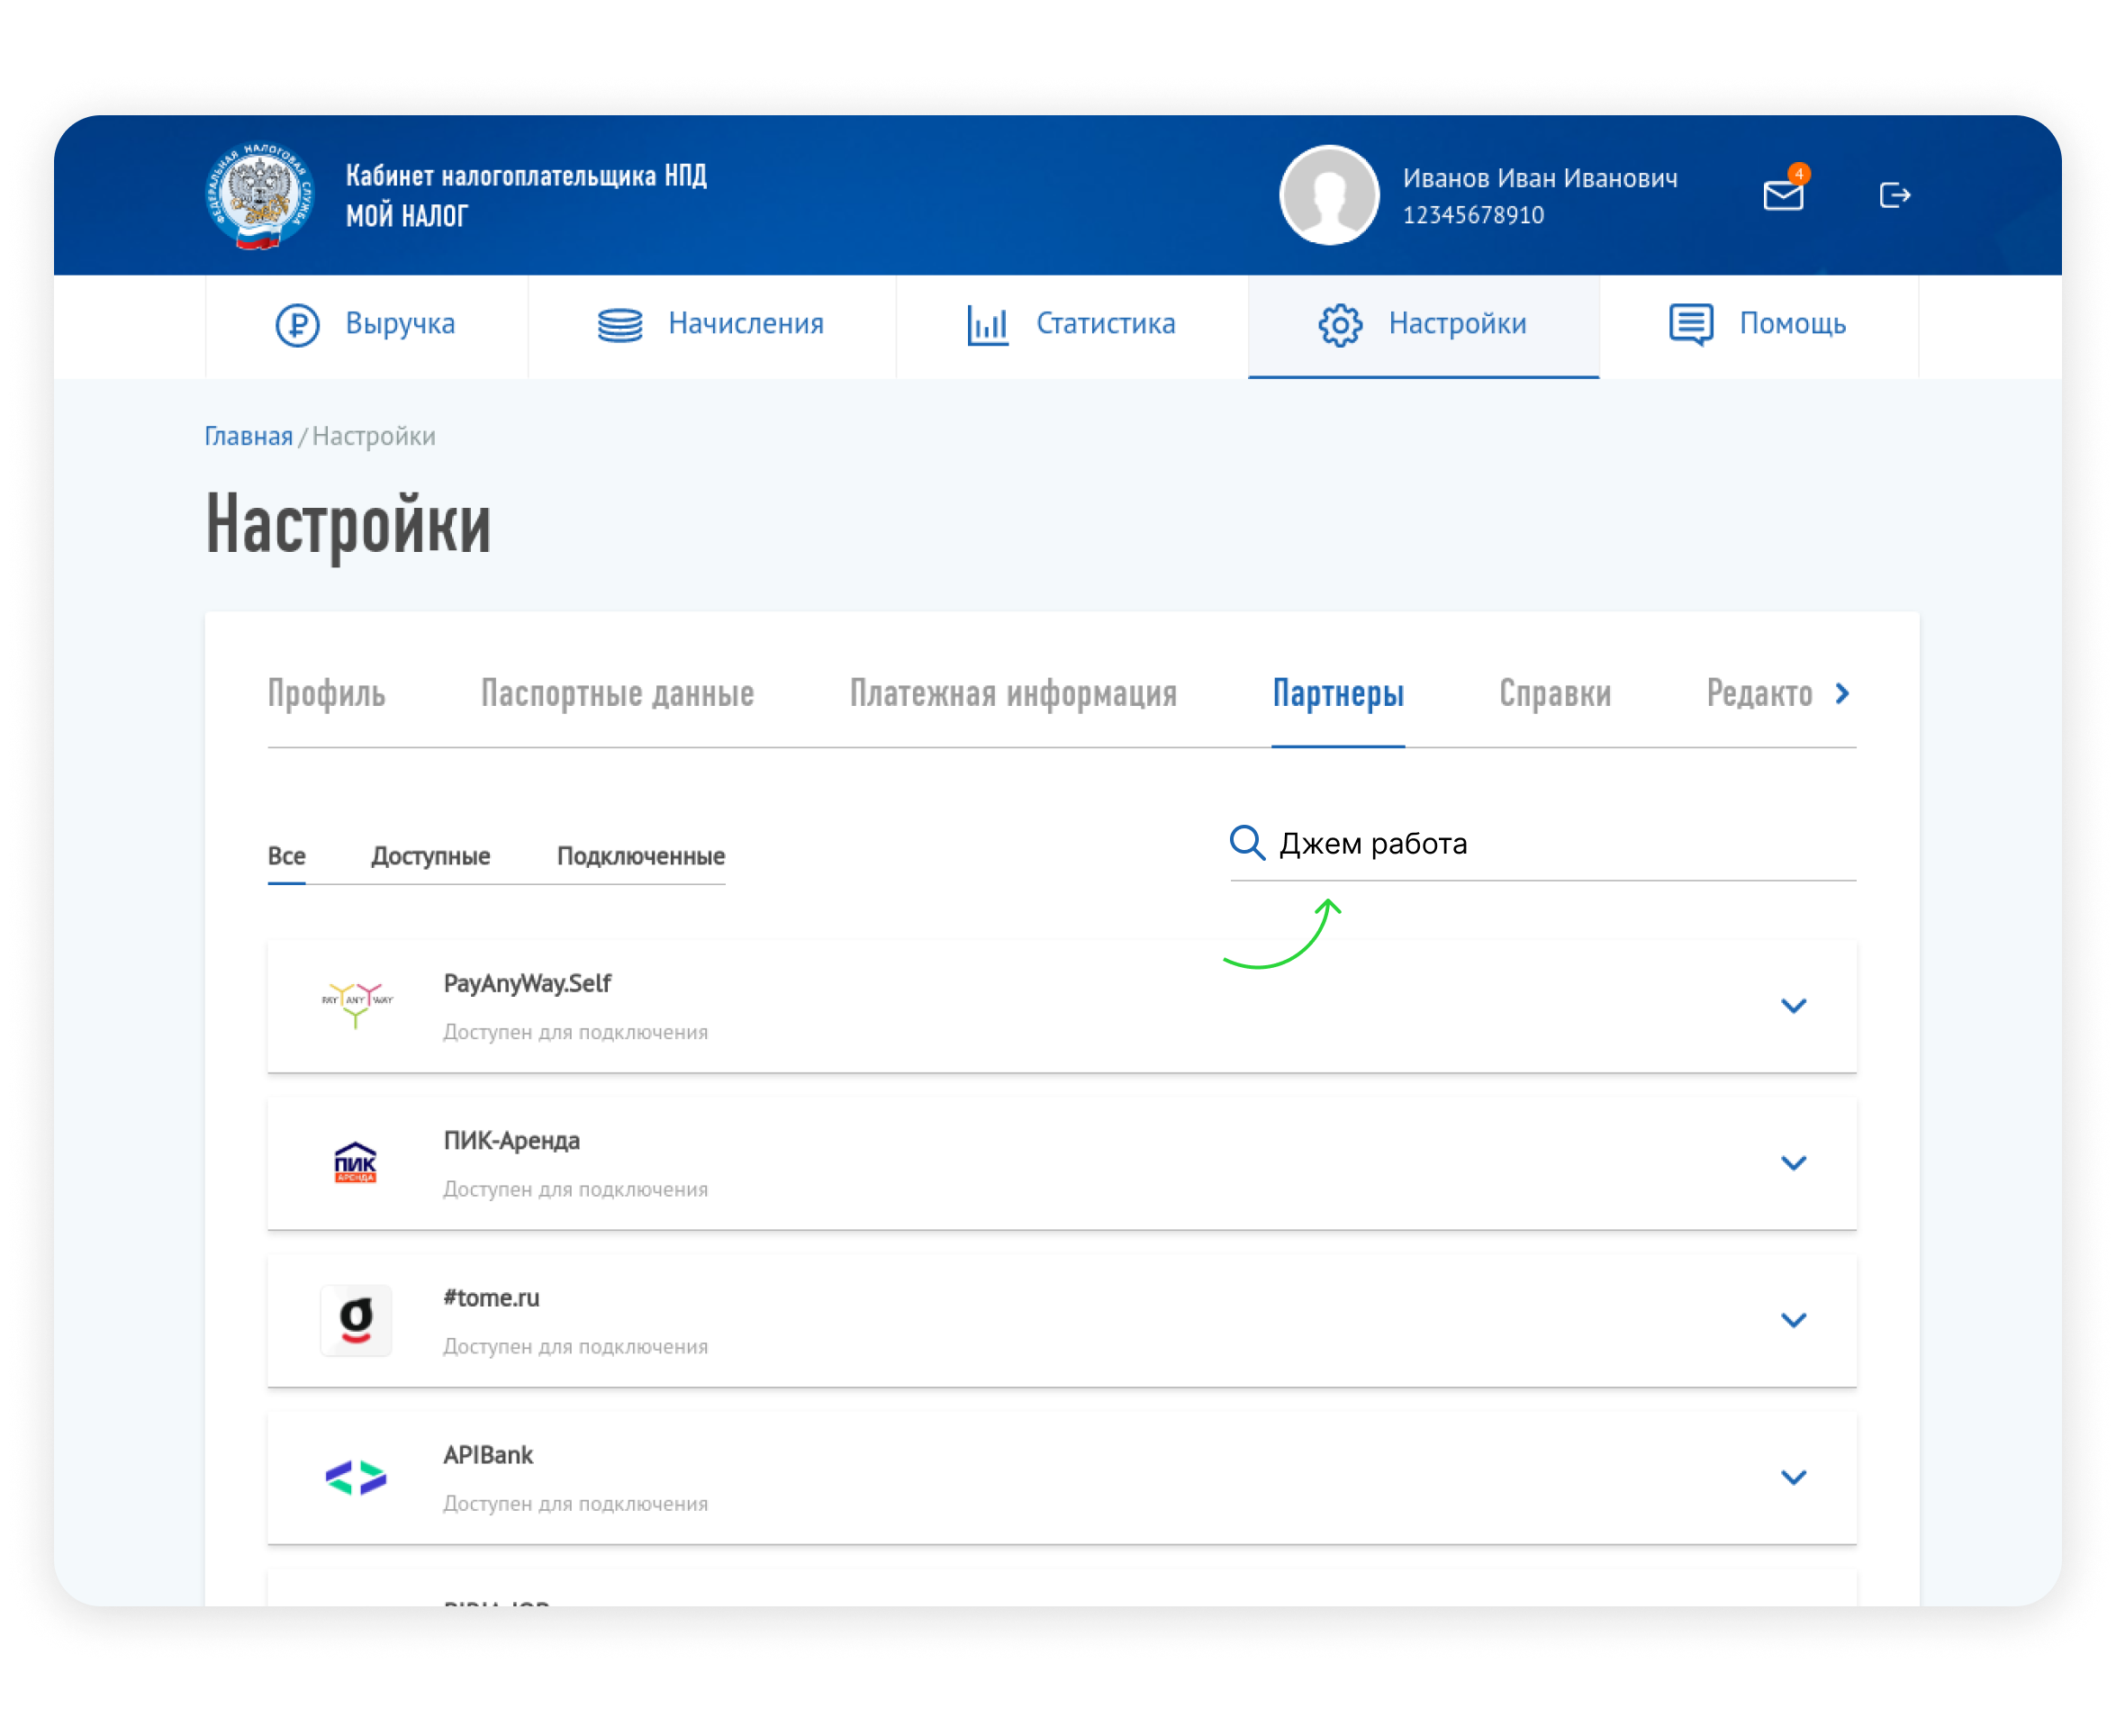Click the ПИК-Аренда partner logo
Screen dimensions: 2116x1736
(355, 1162)
